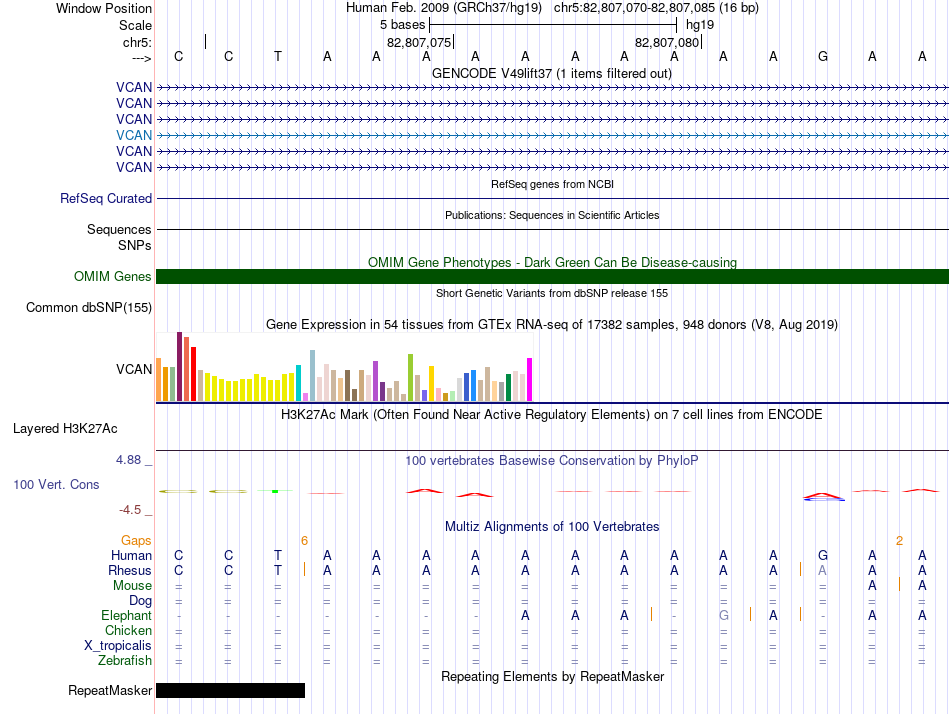The height and width of the screenshot is (714, 950).
Task: Click the red PhyloP peak above the blue bar
Action: pyautogui.click(x=822, y=495)
